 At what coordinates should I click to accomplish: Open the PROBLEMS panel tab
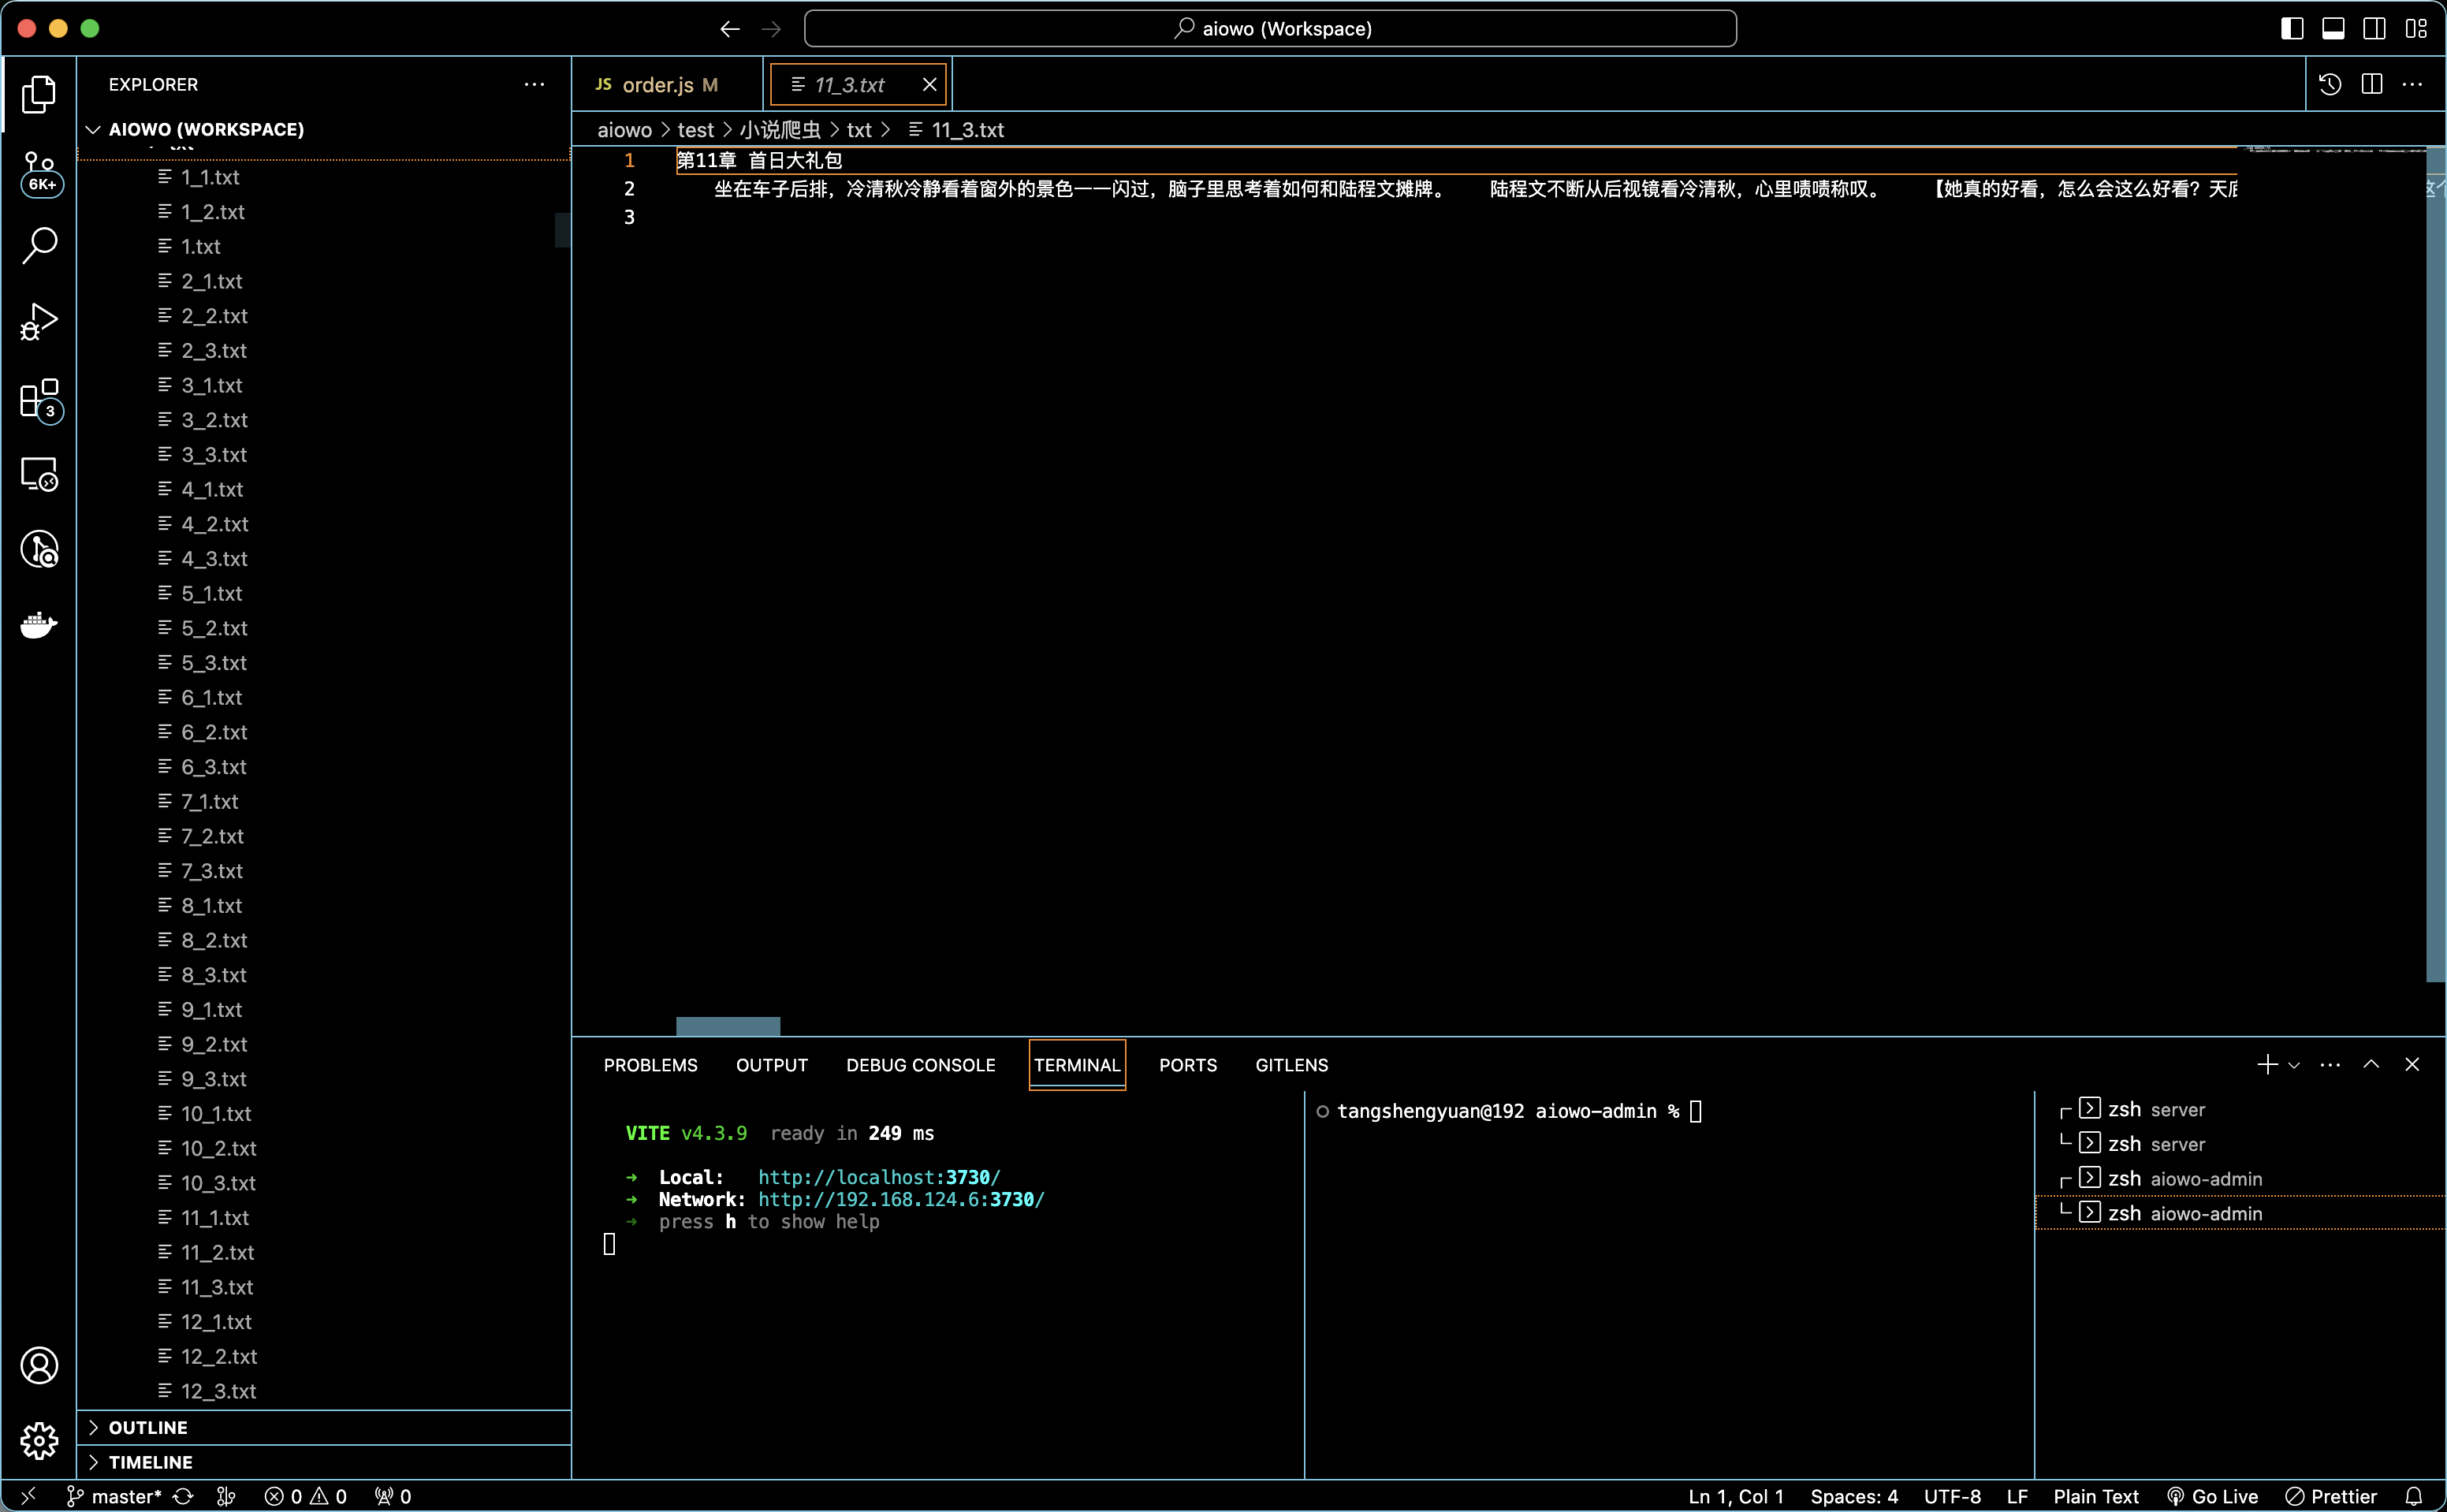pos(651,1065)
